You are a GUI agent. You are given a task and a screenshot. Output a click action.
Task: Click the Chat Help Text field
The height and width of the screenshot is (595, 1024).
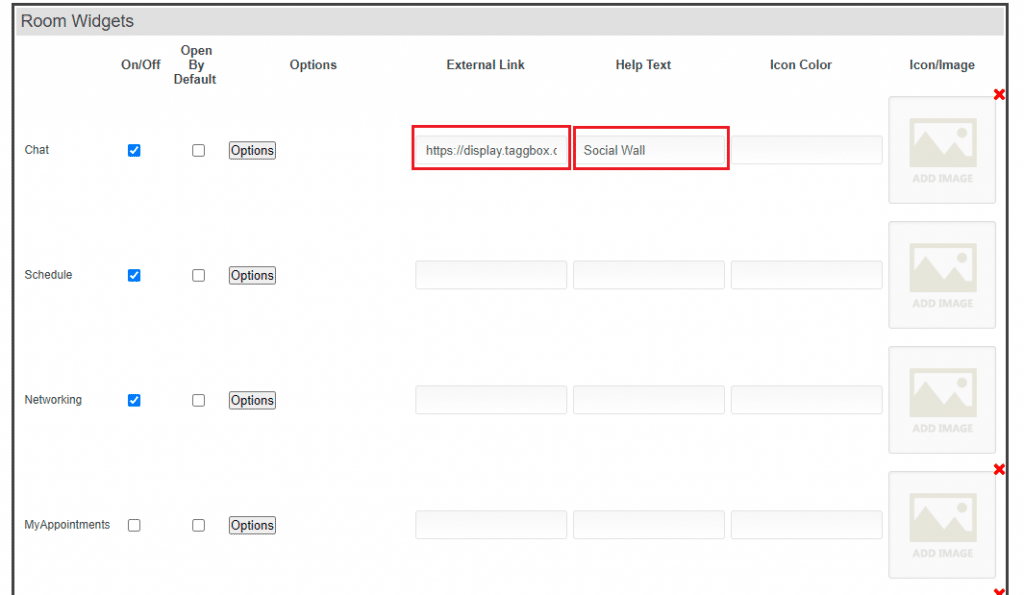[x=650, y=150]
